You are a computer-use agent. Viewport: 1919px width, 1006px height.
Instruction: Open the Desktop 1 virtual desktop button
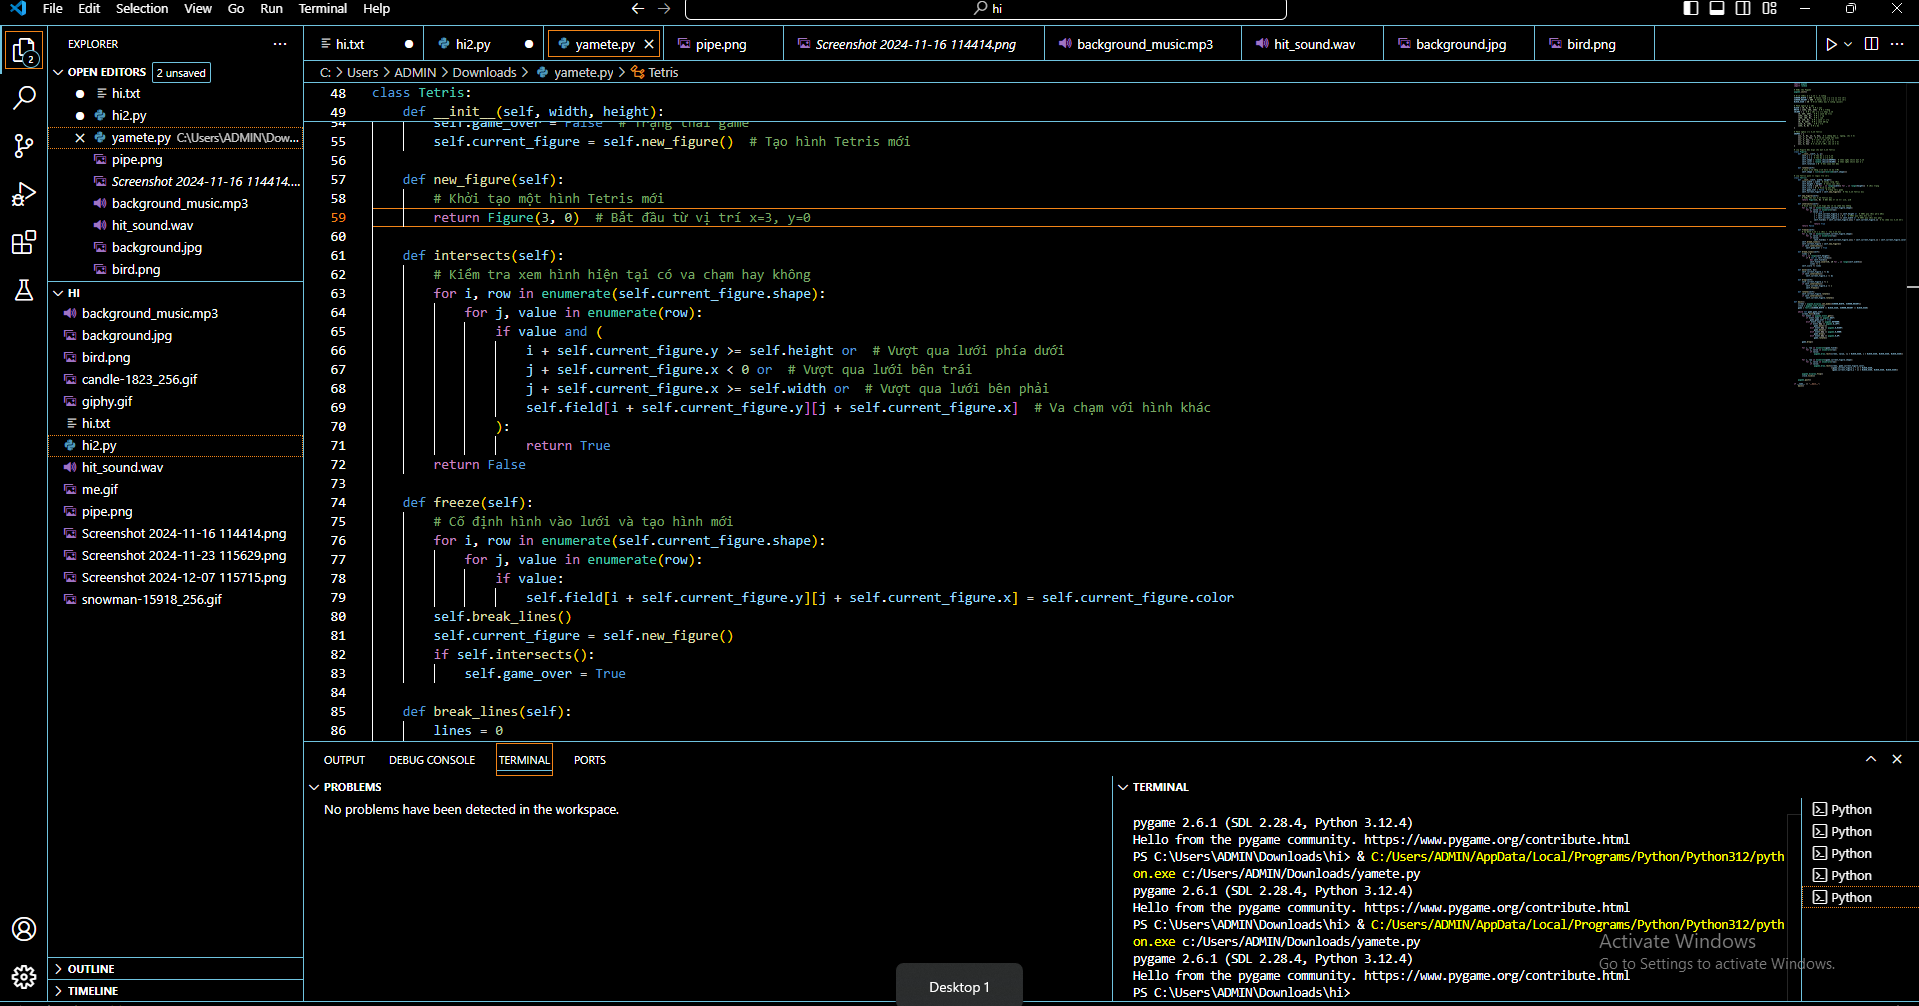(959, 986)
